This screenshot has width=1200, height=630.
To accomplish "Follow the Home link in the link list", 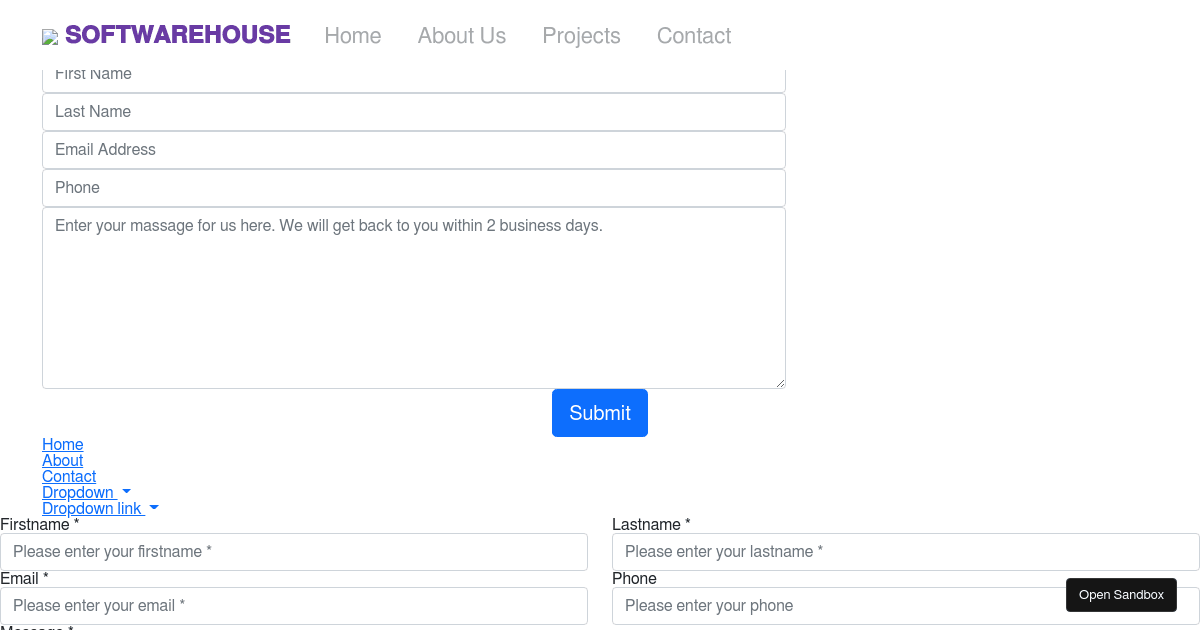I will (62, 444).
